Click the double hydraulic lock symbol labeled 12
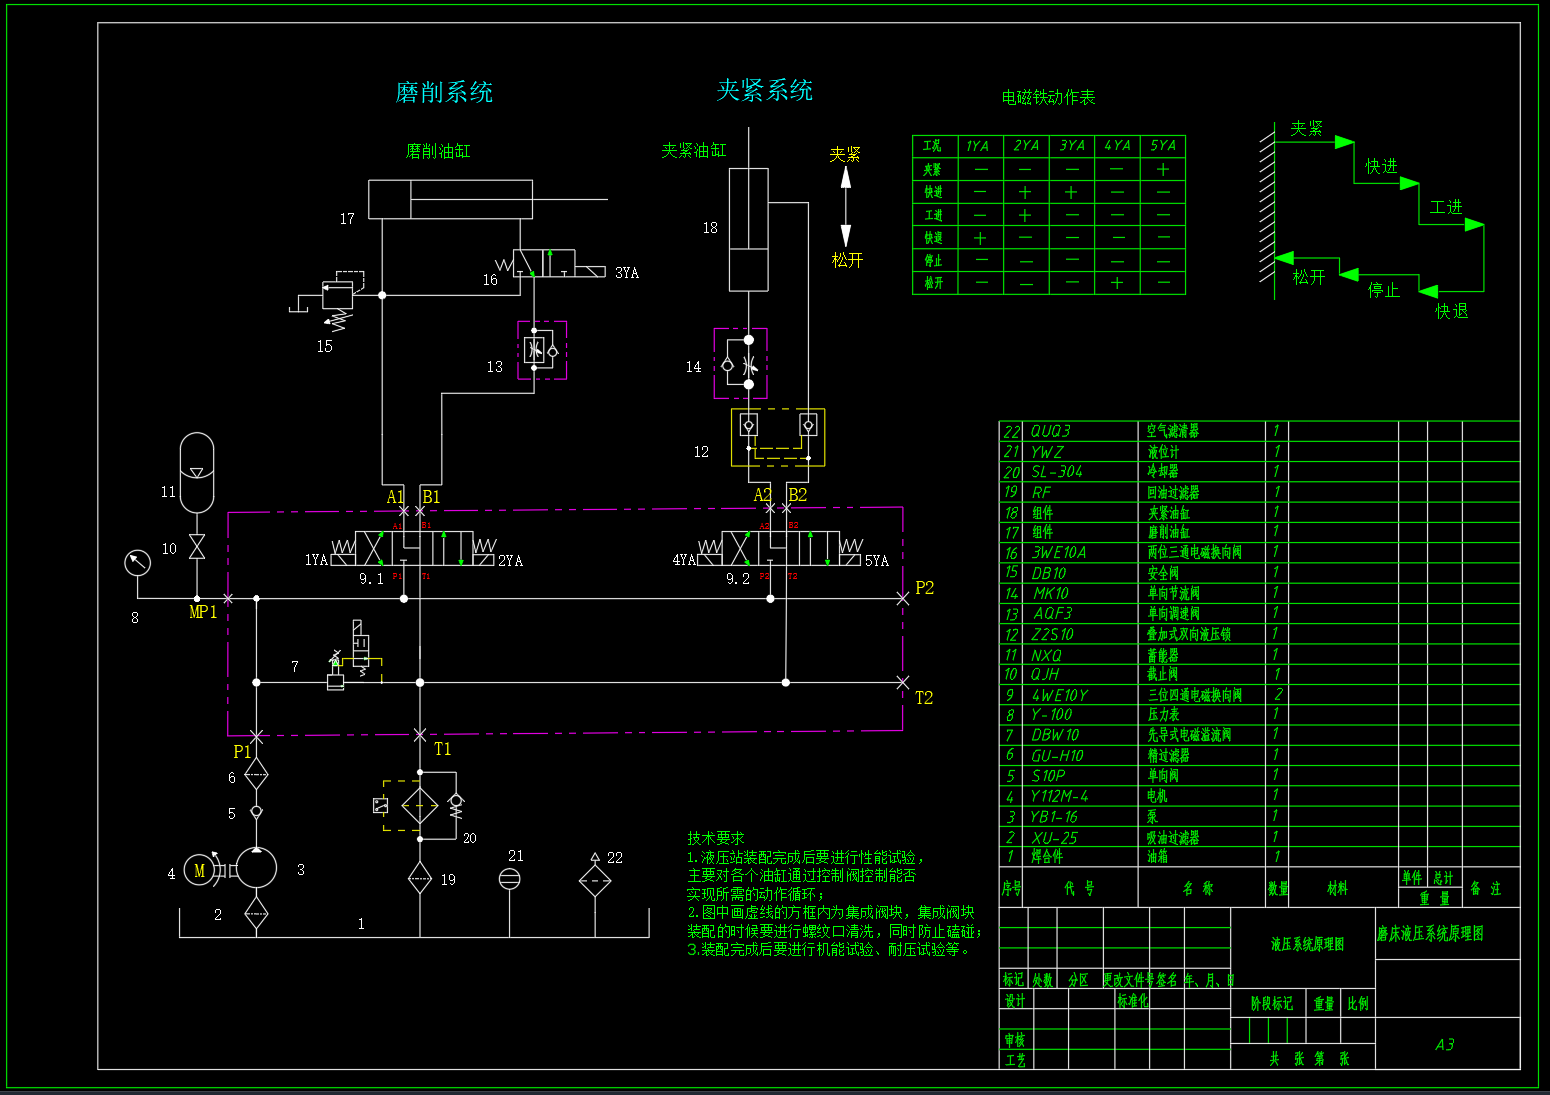The width and height of the screenshot is (1550, 1095). pyautogui.click(x=778, y=437)
